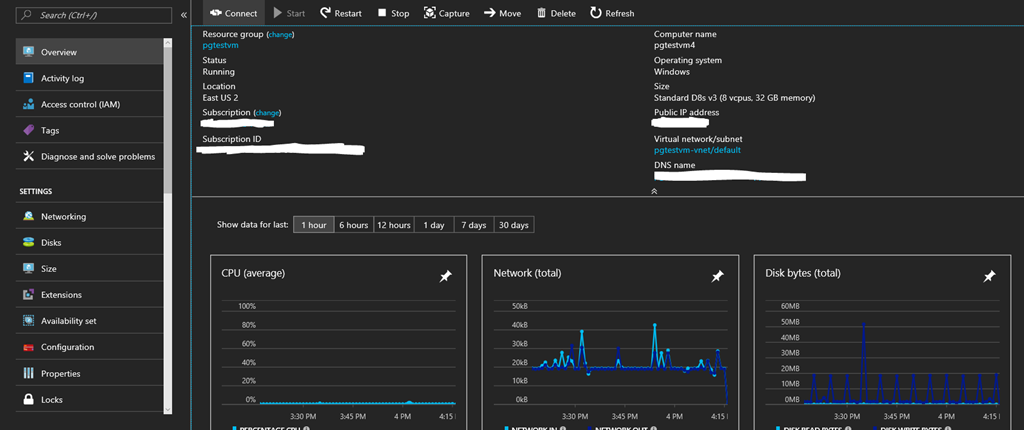Show data for last 30 days
The height and width of the screenshot is (430, 1024).
pyautogui.click(x=514, y=225)
